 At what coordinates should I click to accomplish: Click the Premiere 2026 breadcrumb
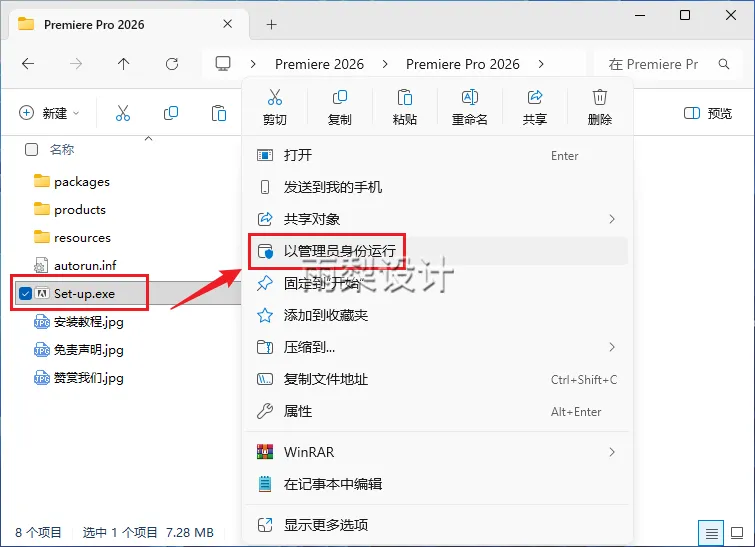319,64
